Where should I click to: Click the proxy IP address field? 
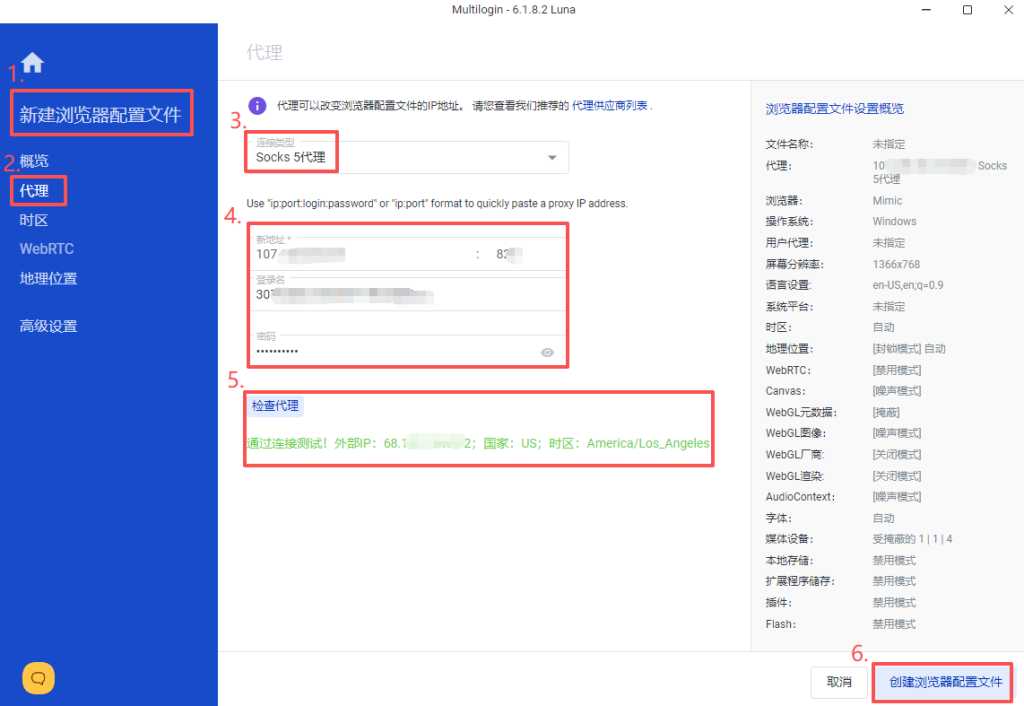360,254
